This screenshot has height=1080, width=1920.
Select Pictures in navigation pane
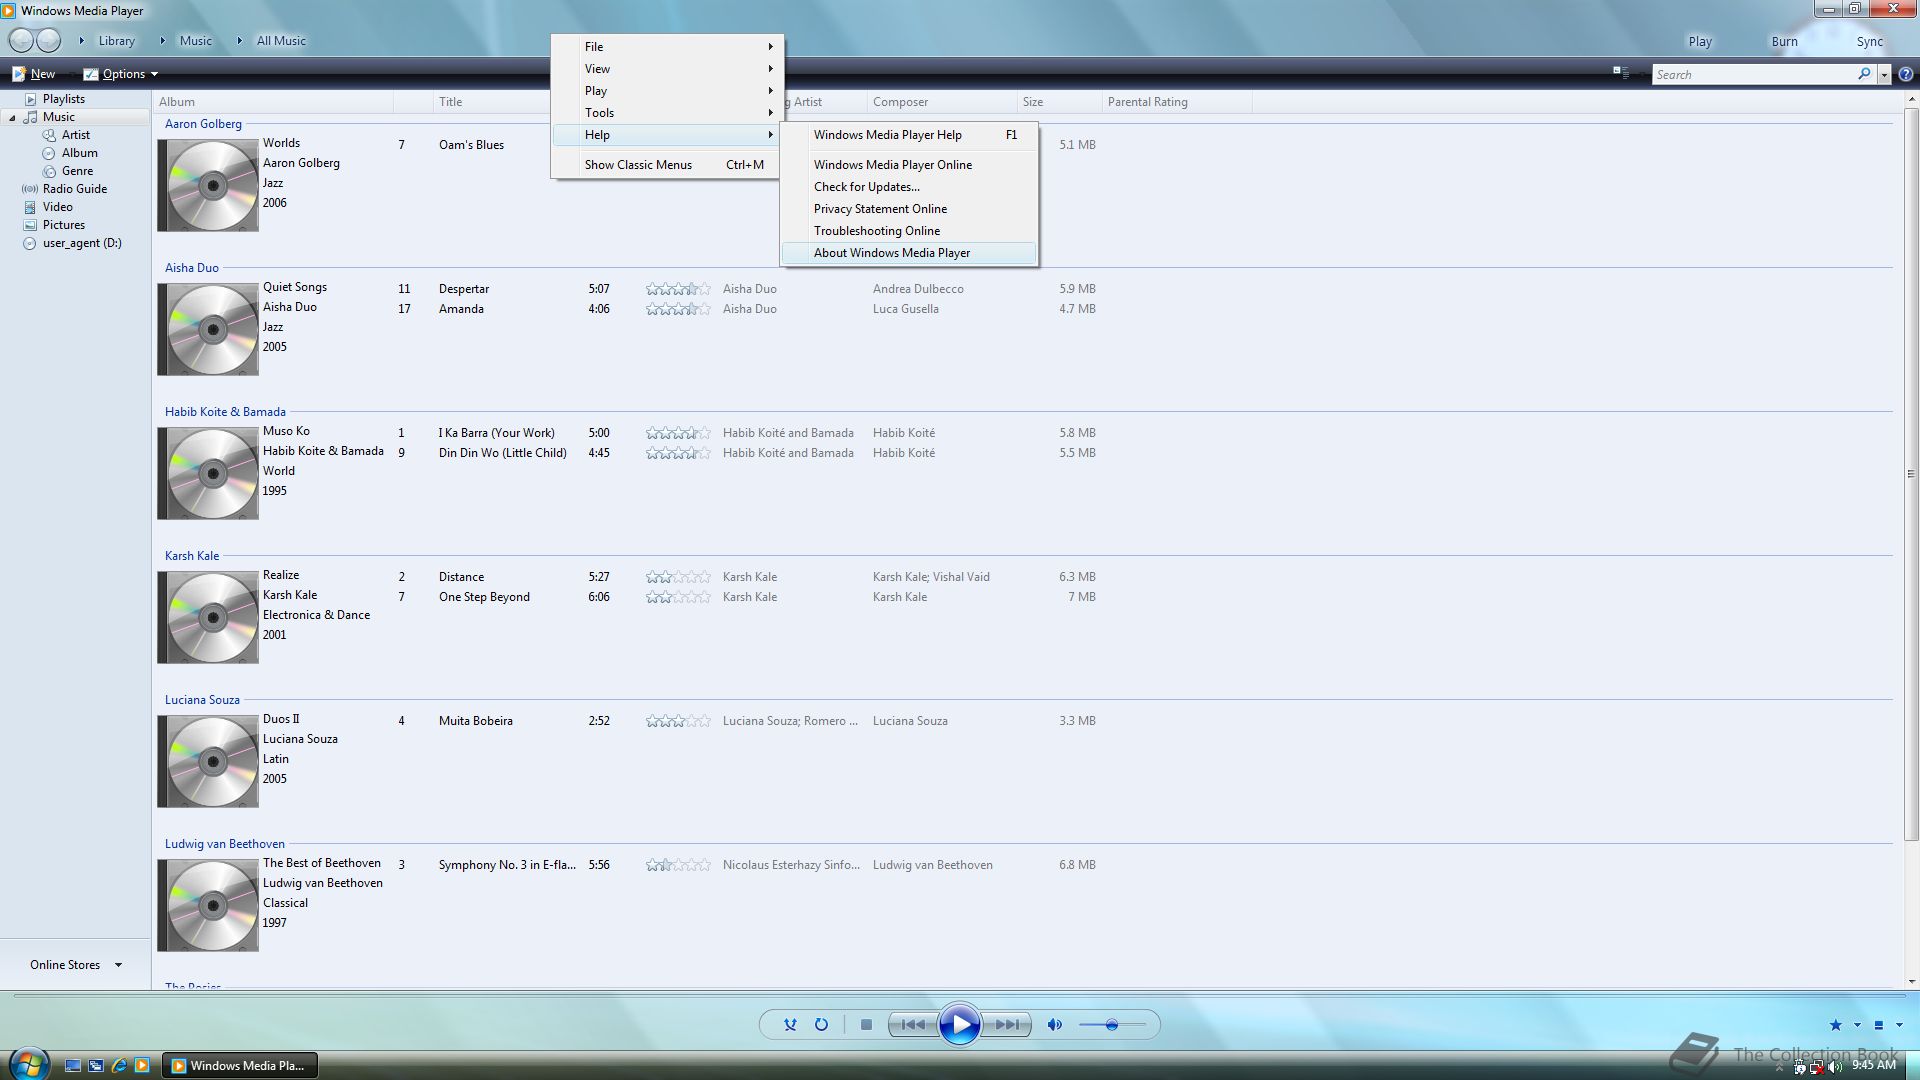coord(64,225)
